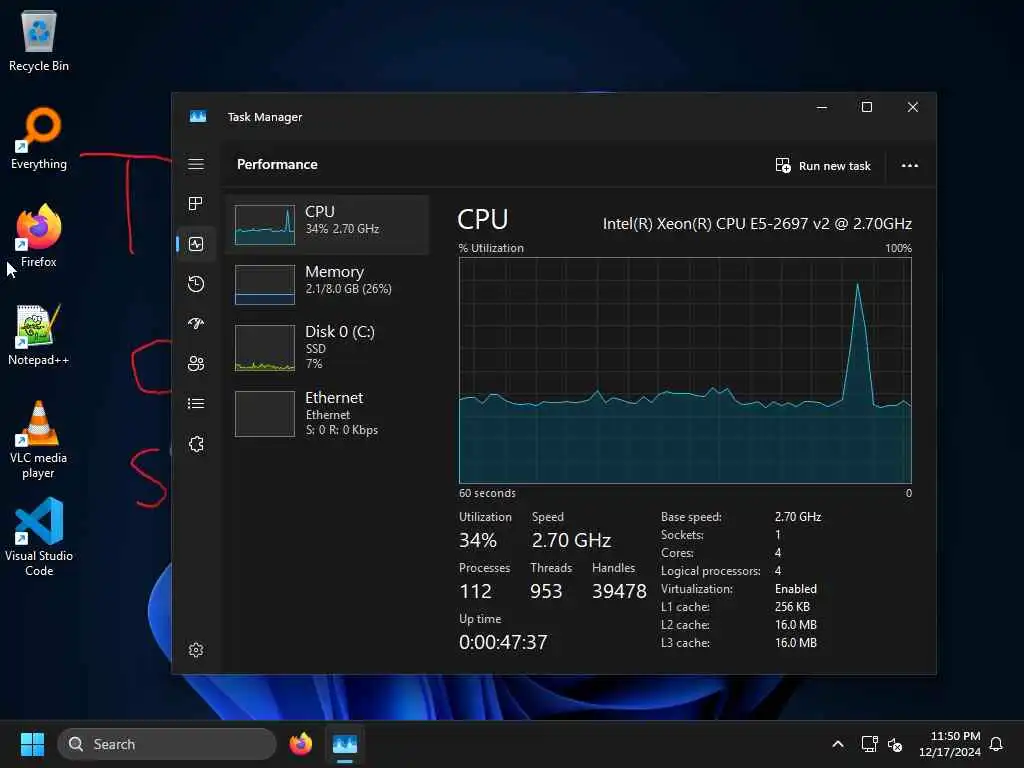
Task: Click the CPU utilization graph area
Action: pos(685,370)
